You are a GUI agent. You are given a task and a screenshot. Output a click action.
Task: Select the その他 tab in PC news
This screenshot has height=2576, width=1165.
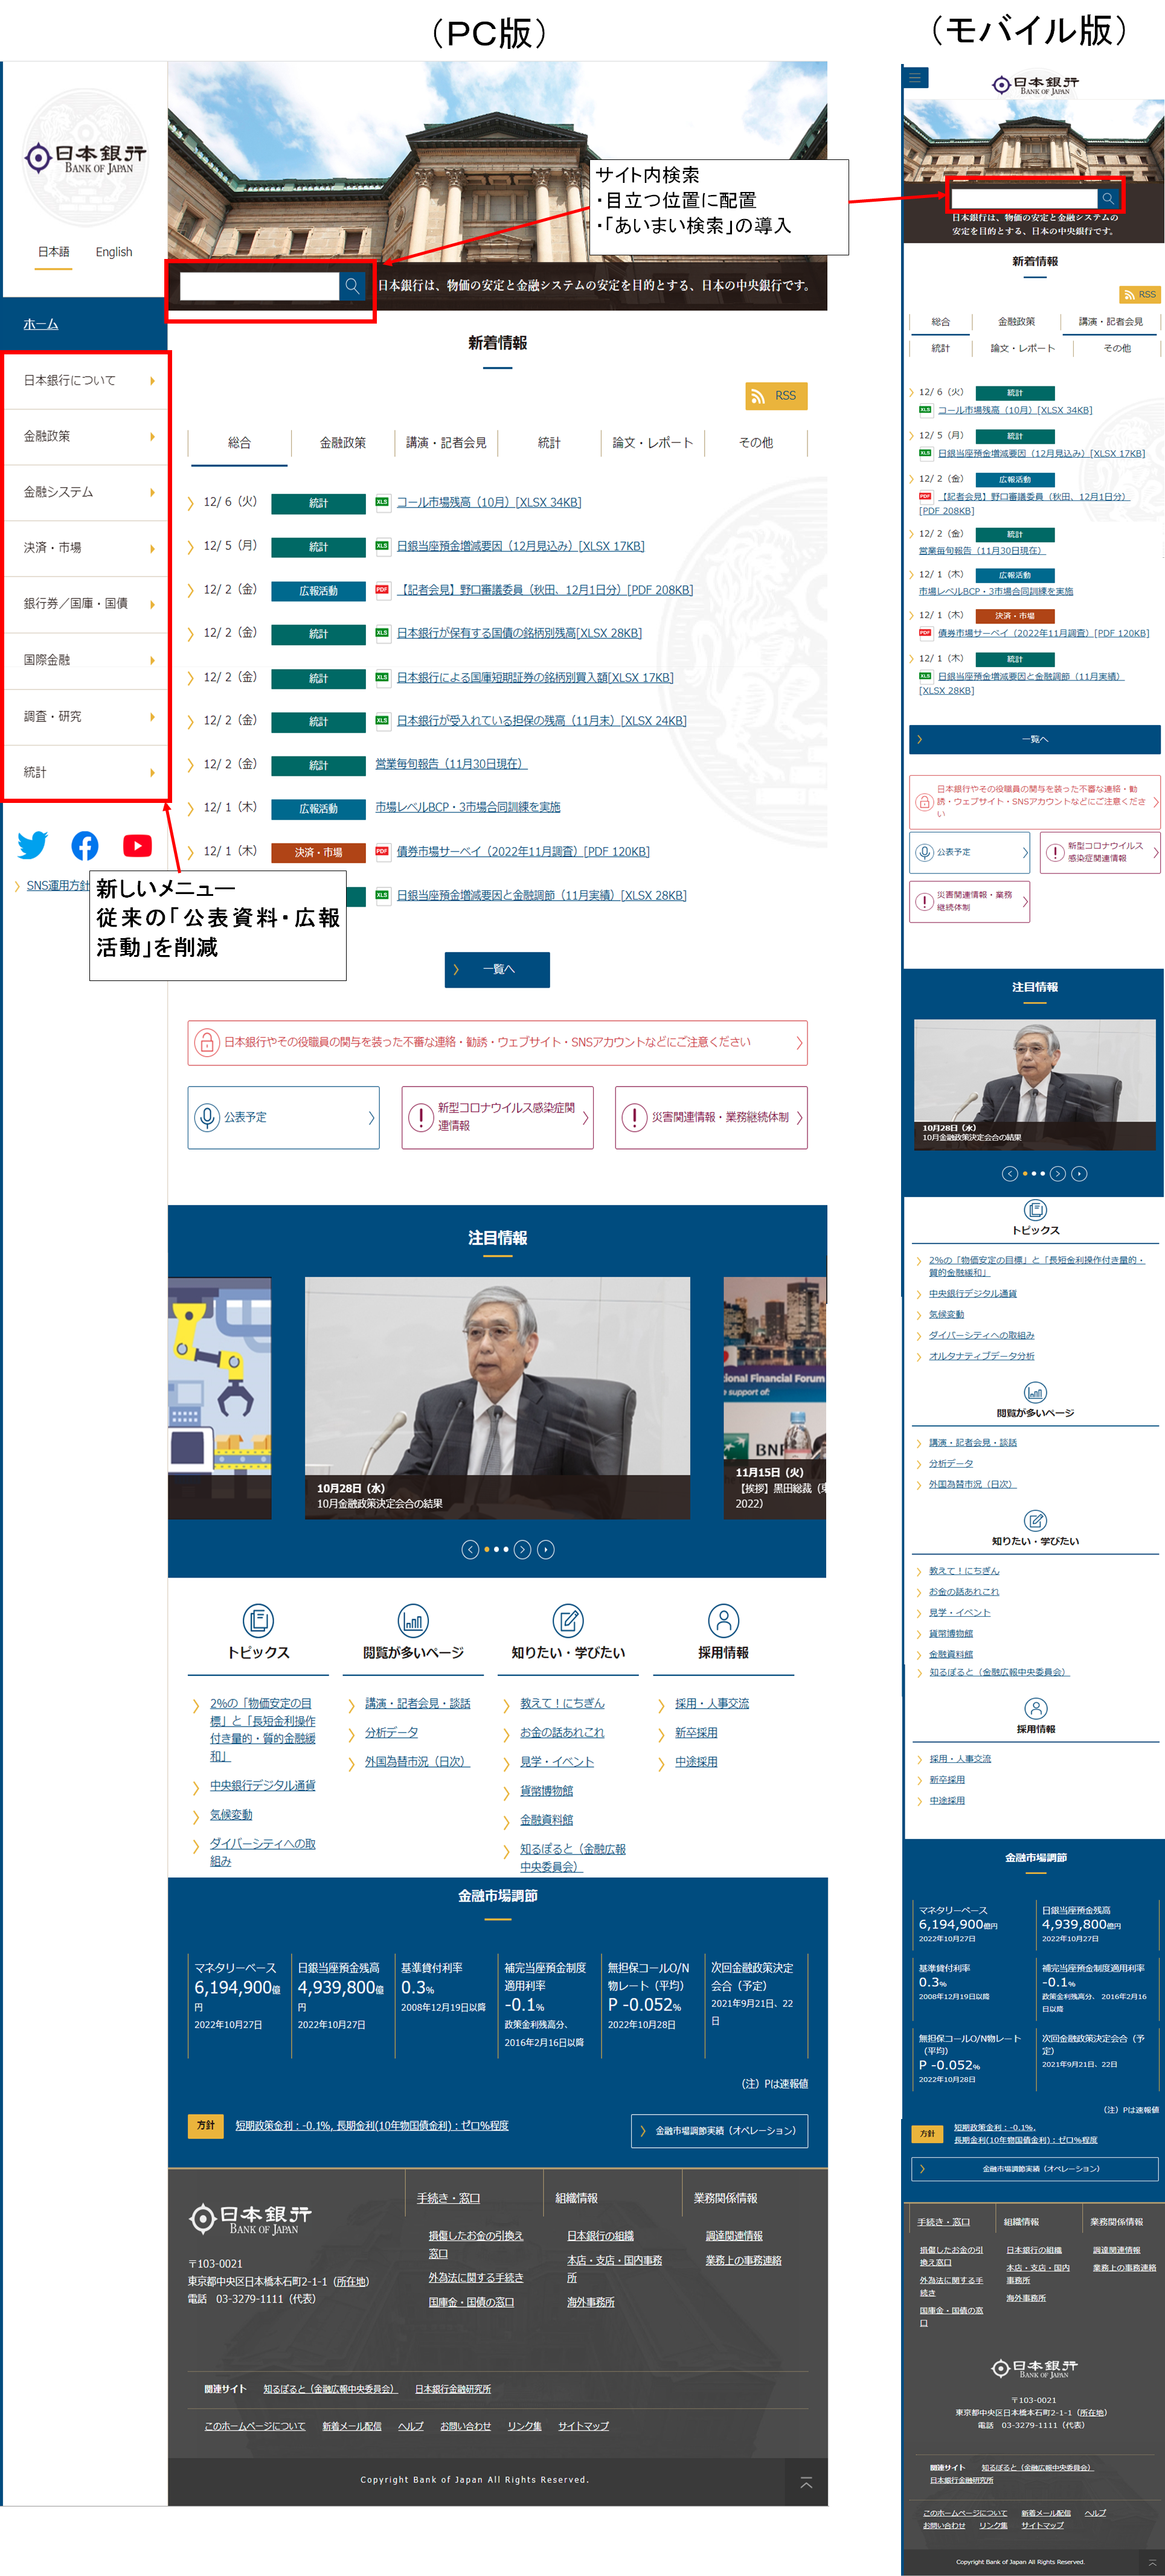[756, 443]
